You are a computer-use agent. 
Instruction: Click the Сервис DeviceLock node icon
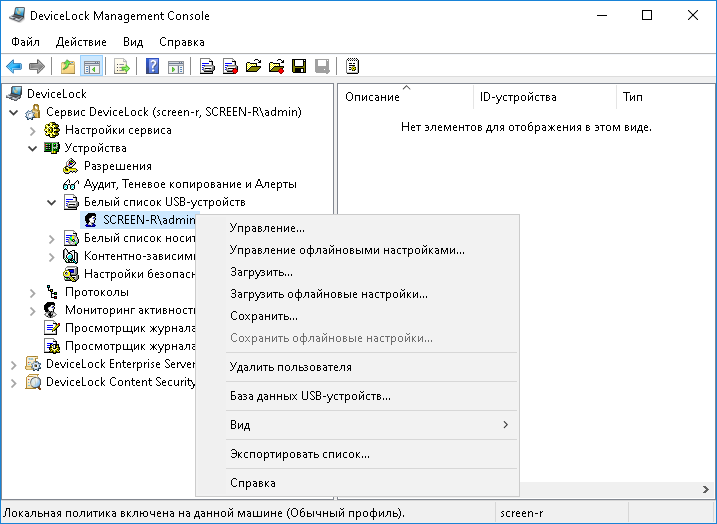tap(32, 112)
